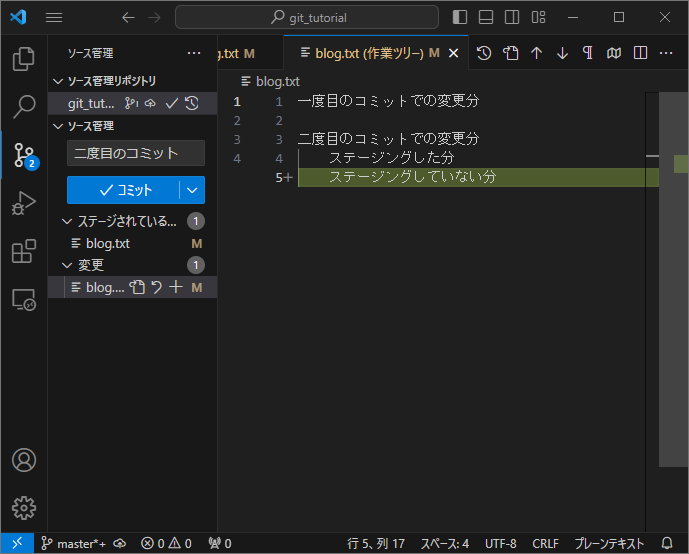This screenshot has width=689, height=554.
Task: Select the blog.txt (作業ツリー) tab
Action: pyautogui.click(x=376, y=53)
